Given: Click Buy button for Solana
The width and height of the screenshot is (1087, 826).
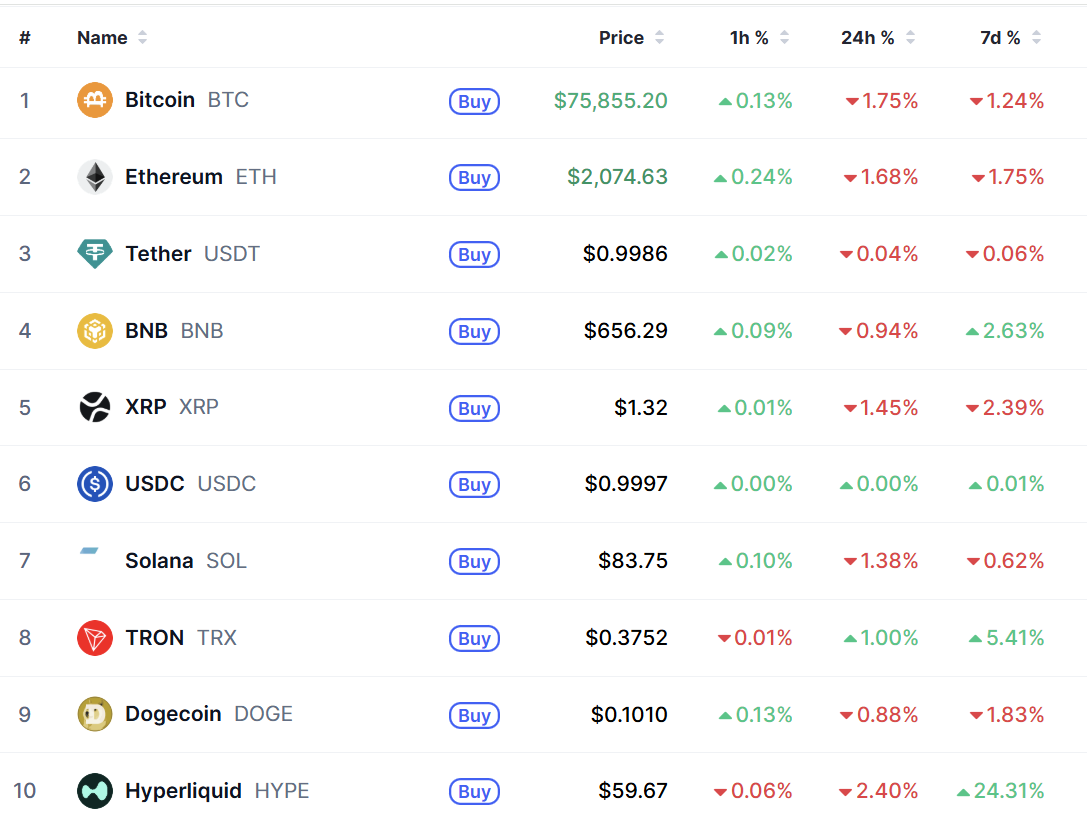Looking at the screenshot, I should [x=474, y=561].
